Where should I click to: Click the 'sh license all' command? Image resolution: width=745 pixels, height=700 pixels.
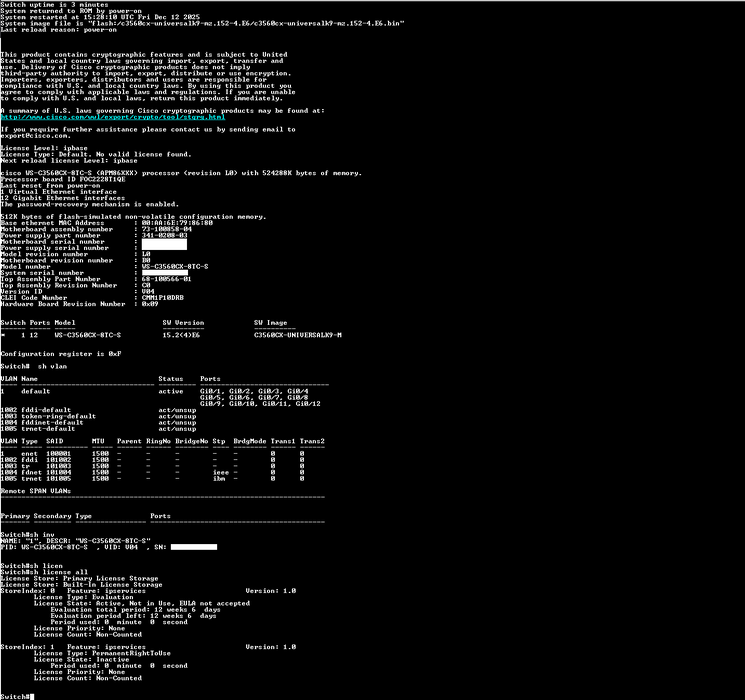tap(58, 572)
